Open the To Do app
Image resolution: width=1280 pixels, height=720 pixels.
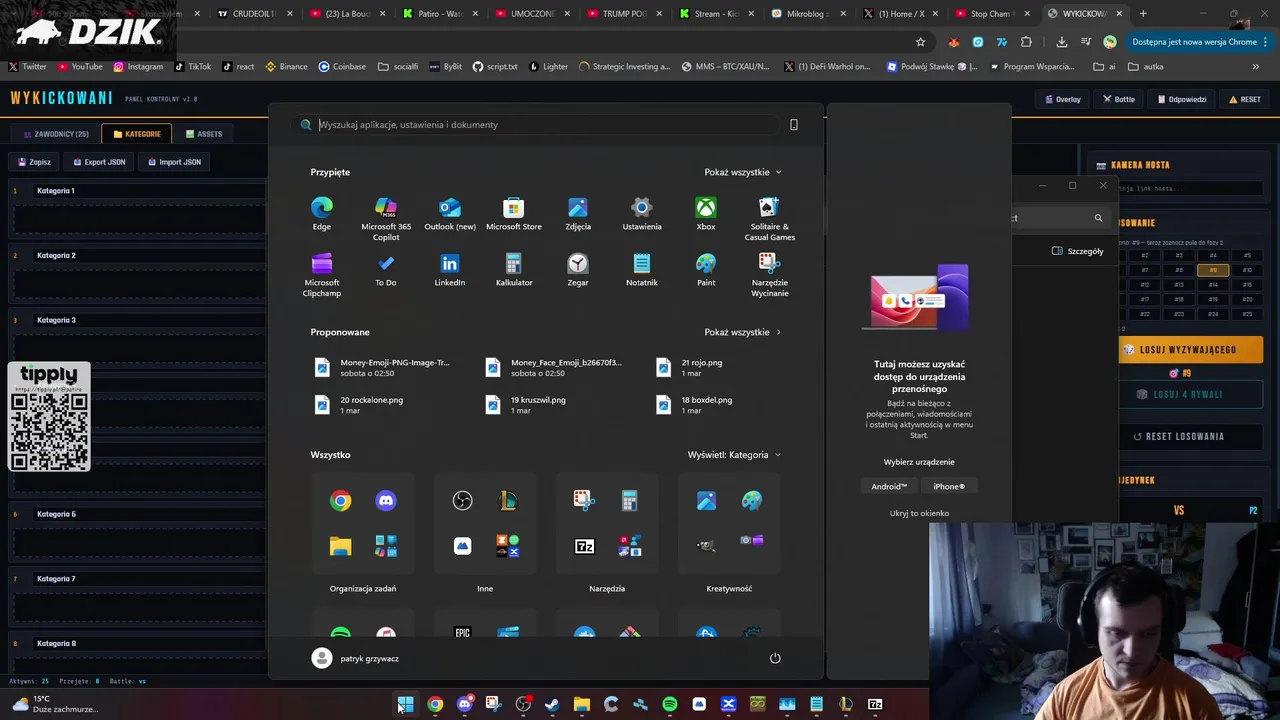click(386, 269)
